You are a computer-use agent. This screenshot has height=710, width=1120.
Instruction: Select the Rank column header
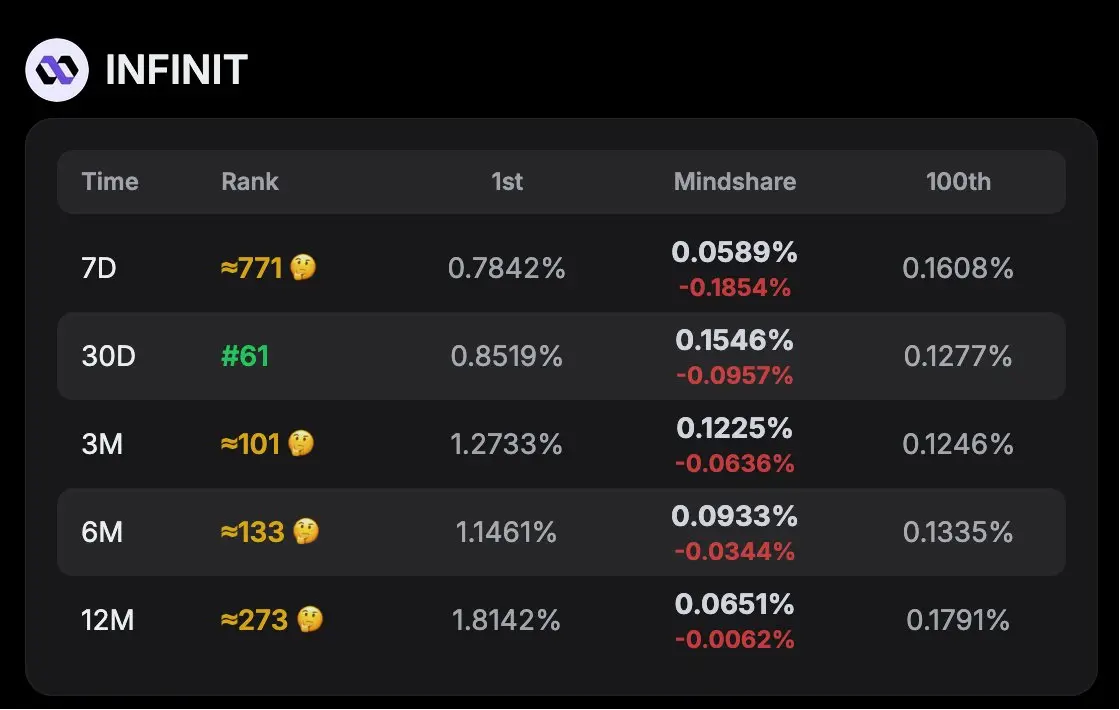[x=250, y=181]
